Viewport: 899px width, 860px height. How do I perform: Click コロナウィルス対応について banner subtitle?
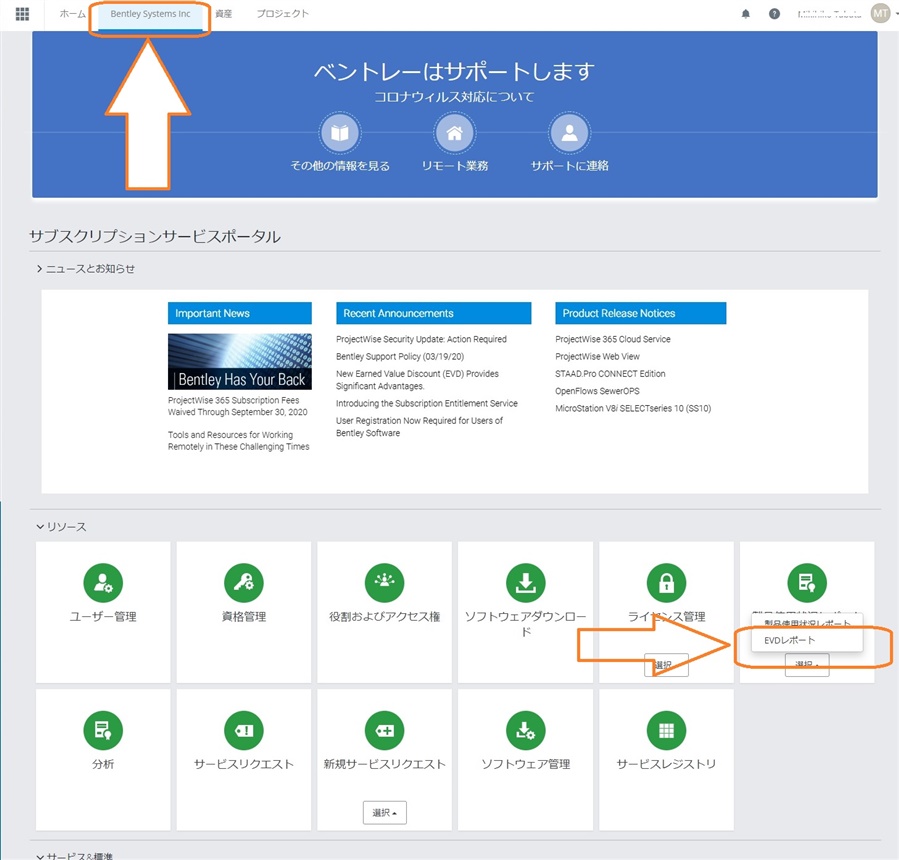pyautogui.click(x=454, y=97)
